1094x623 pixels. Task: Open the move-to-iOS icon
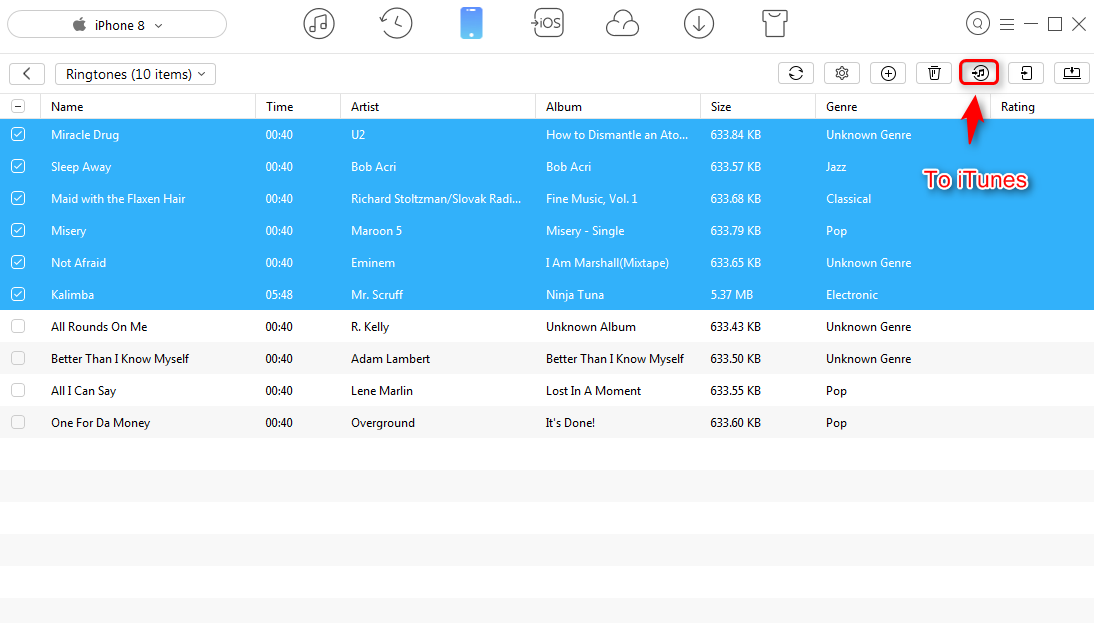coord(548,24)
